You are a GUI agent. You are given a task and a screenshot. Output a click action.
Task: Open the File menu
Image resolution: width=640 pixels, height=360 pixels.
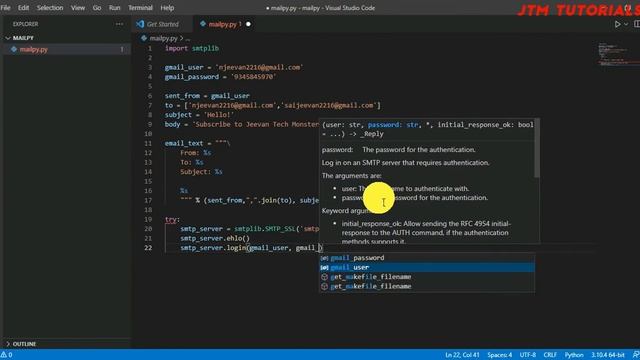pyautogui.click(x=6, y=8)
